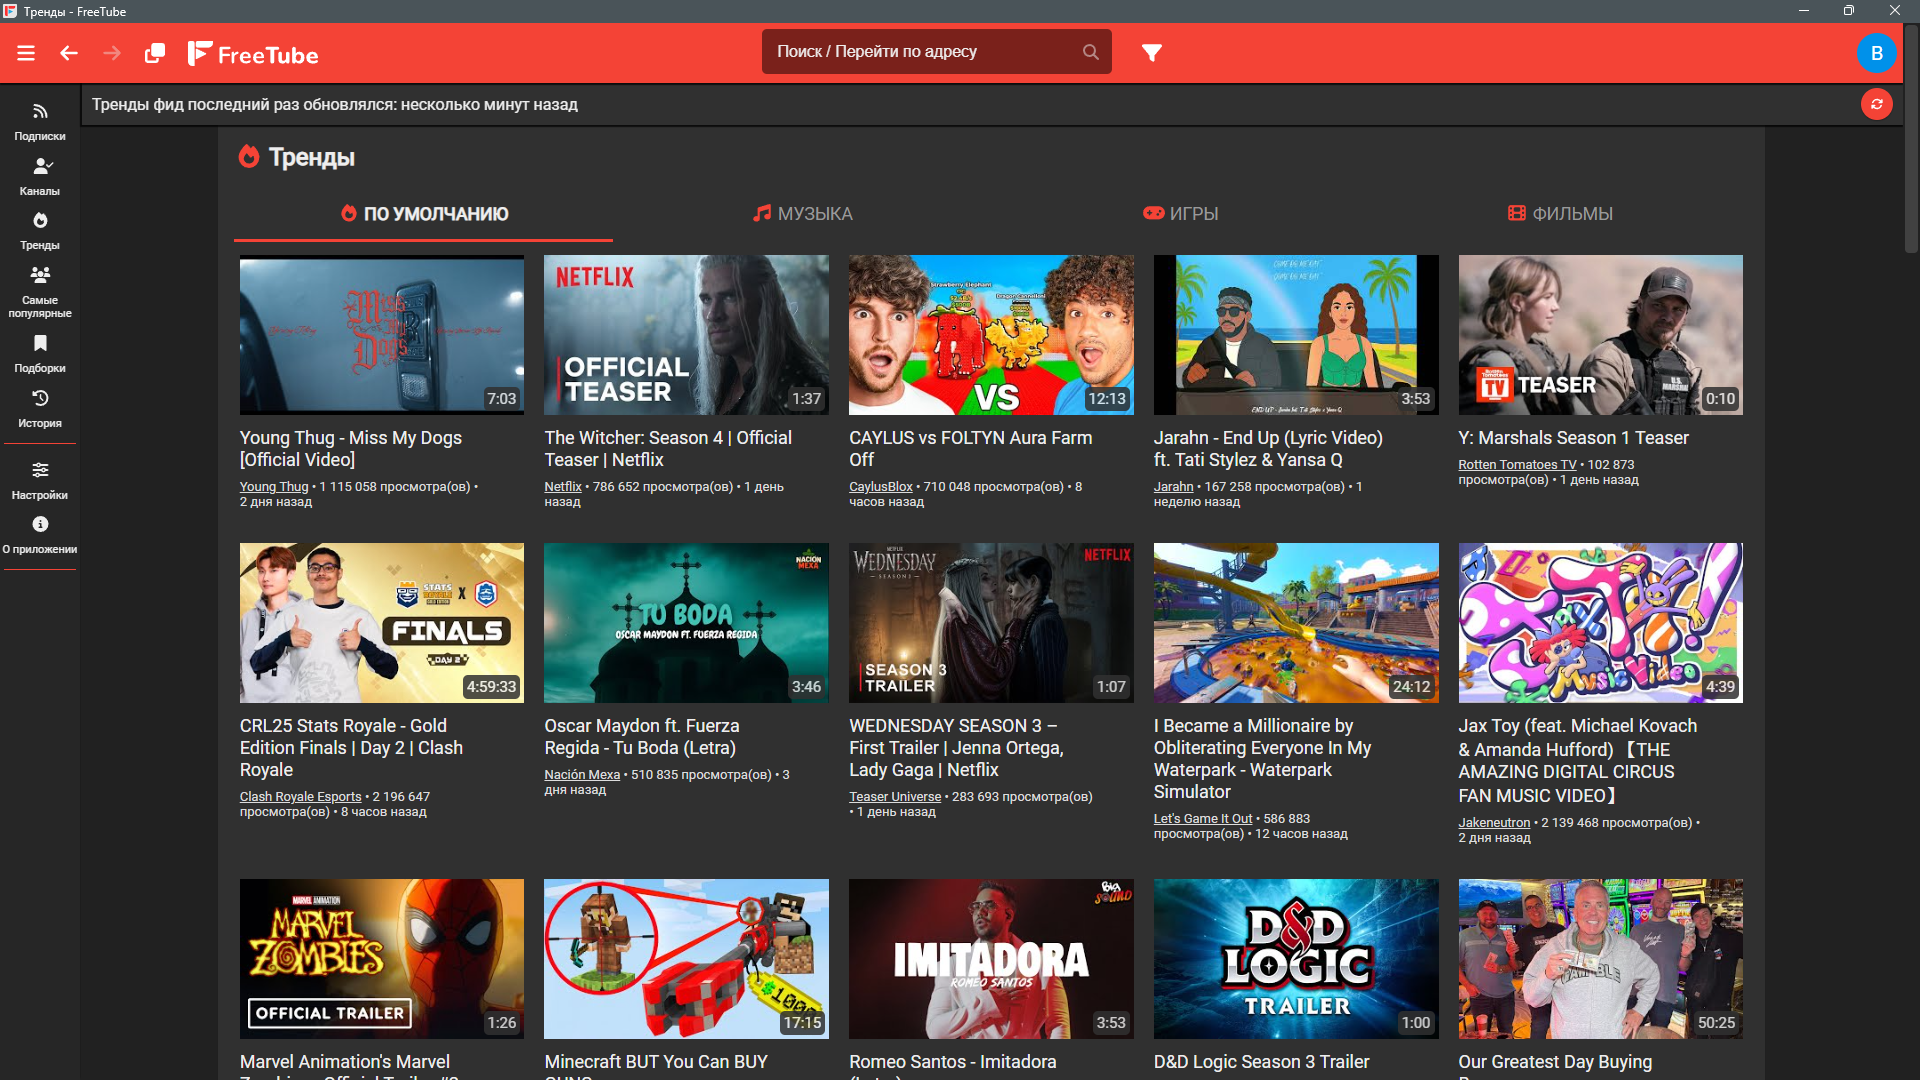Open Самые популярные in the sidebar

pos(40,292)
